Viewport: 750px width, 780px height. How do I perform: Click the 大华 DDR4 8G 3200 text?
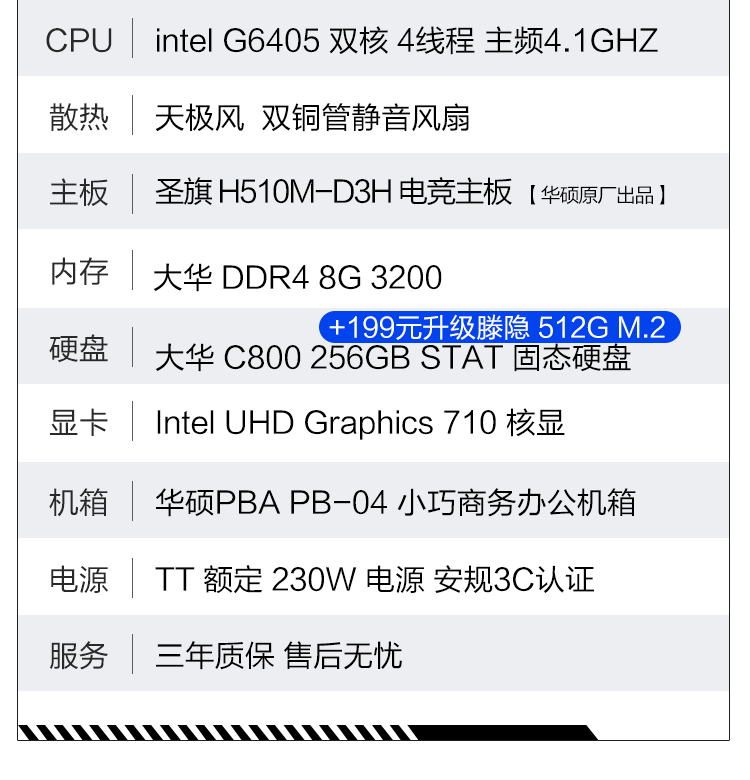point(298,277)
